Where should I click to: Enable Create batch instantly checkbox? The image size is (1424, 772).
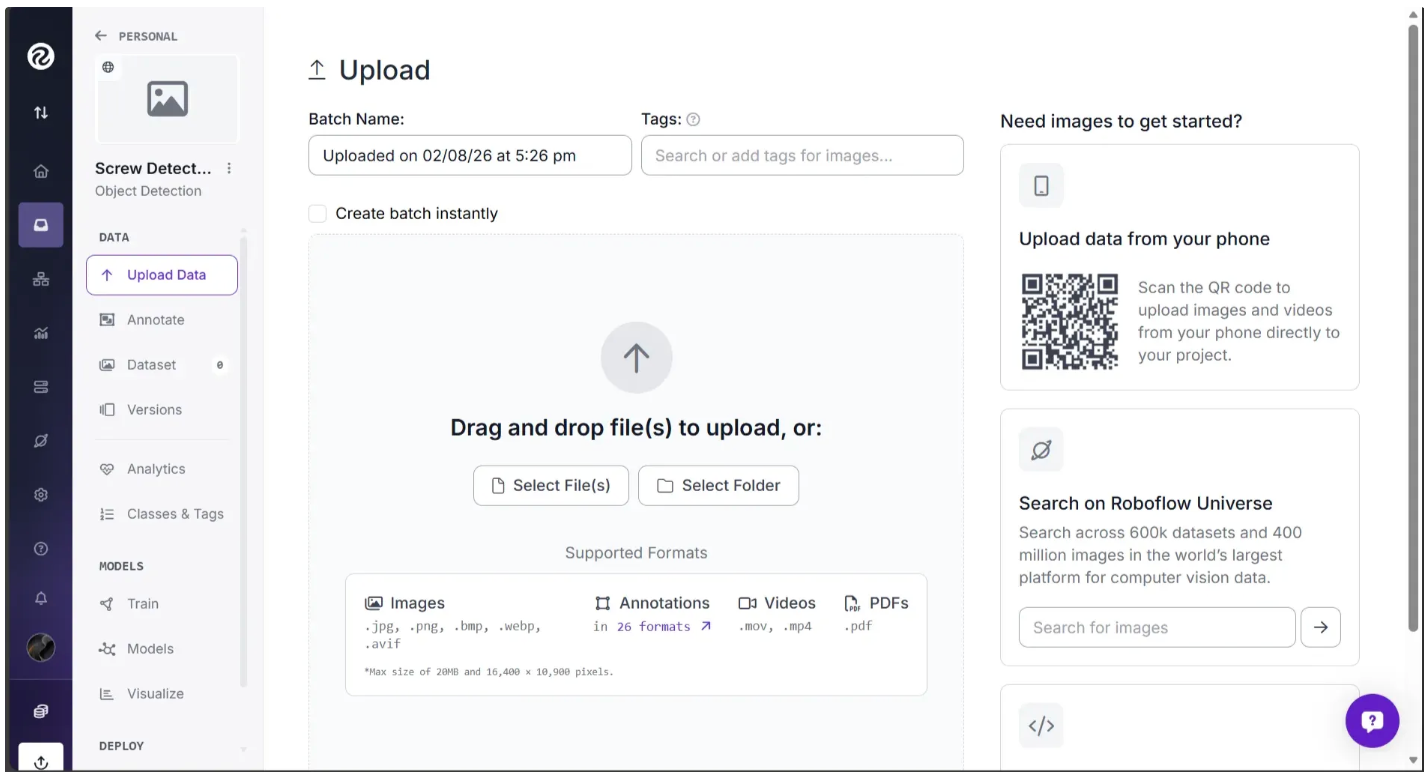(x=318, y=213)
